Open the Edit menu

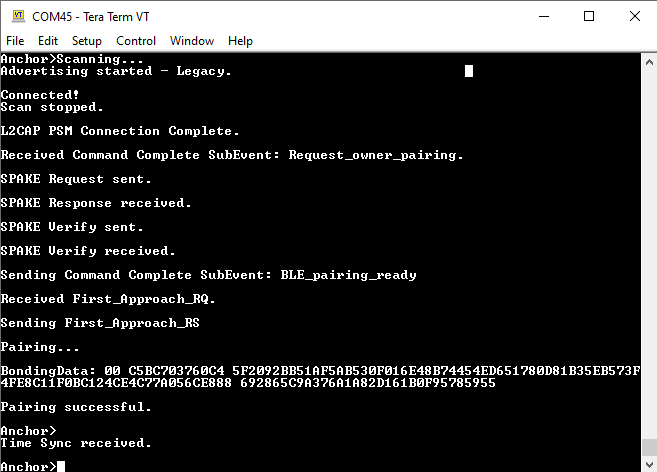(48, 41)
